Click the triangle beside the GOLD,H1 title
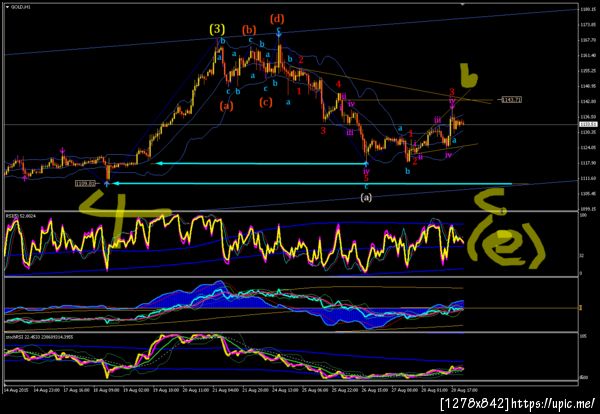600x414 pixels. point(7,7)
